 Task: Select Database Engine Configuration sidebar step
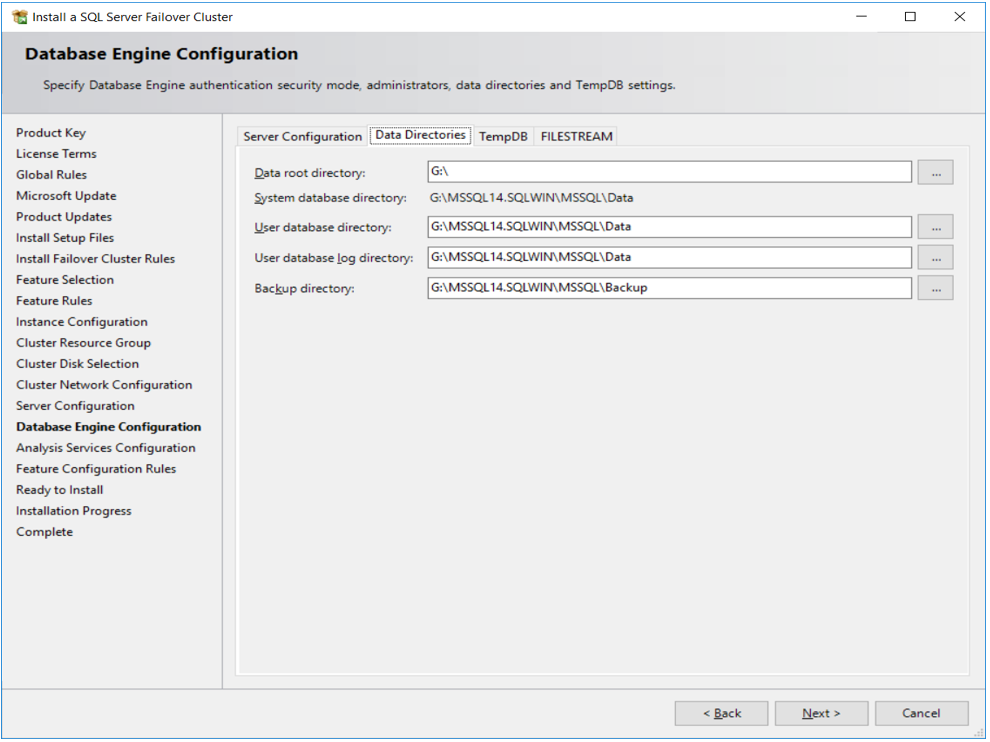click(x=109, y=427)
